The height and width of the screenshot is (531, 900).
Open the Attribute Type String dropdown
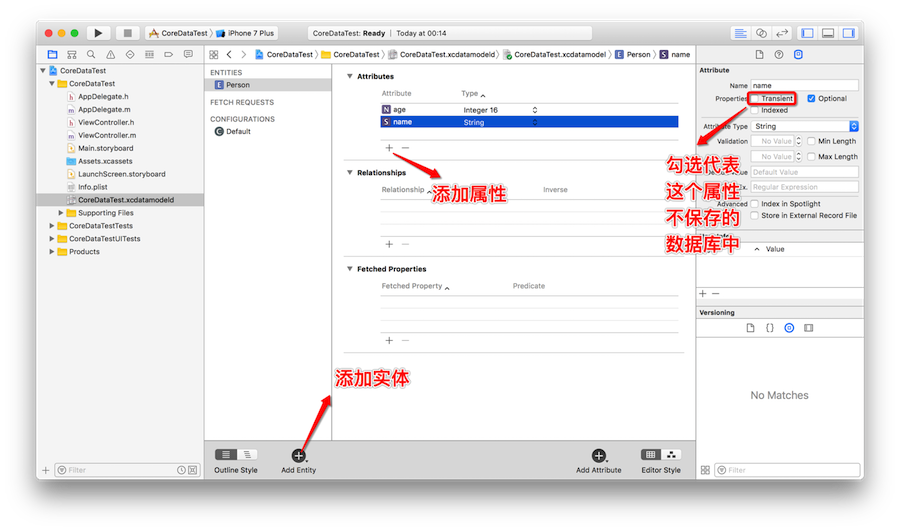click(805, 126)
